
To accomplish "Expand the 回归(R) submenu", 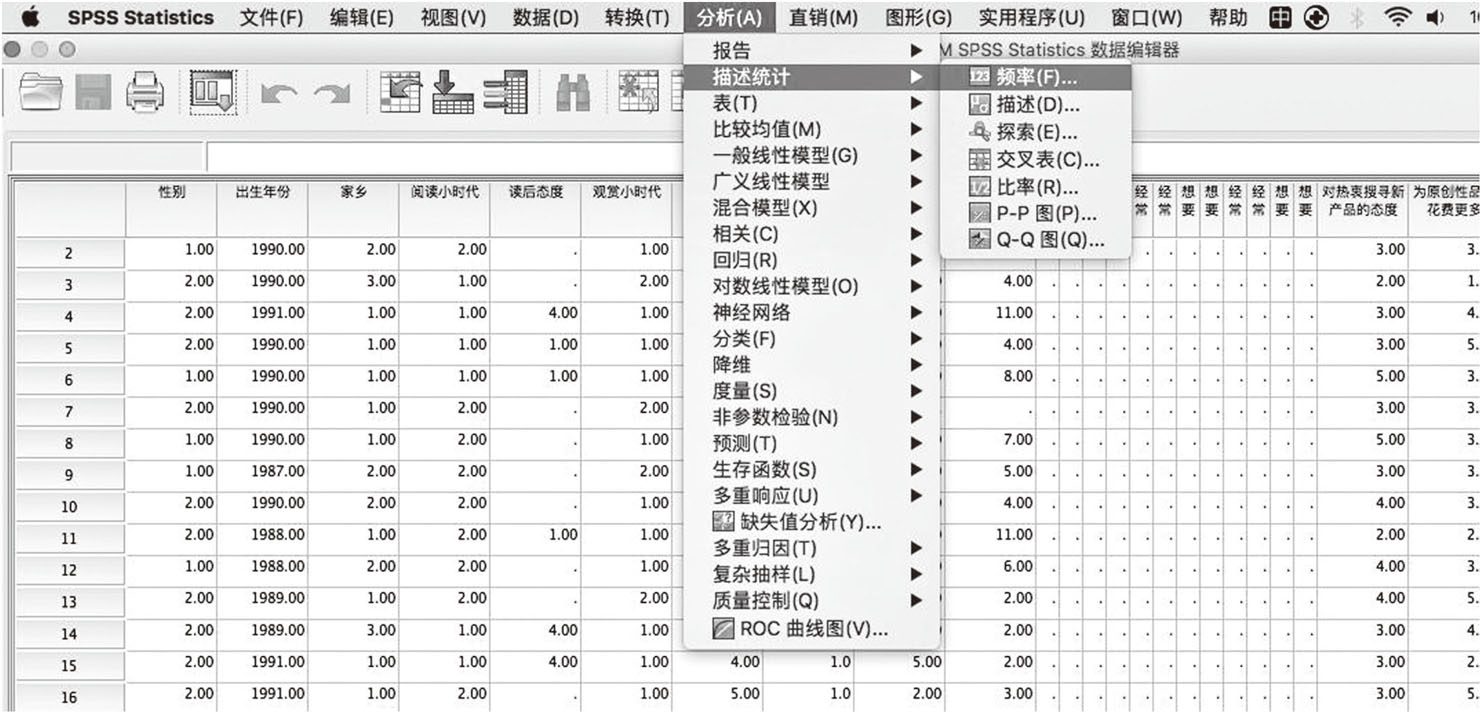I will tap(811, 261).
